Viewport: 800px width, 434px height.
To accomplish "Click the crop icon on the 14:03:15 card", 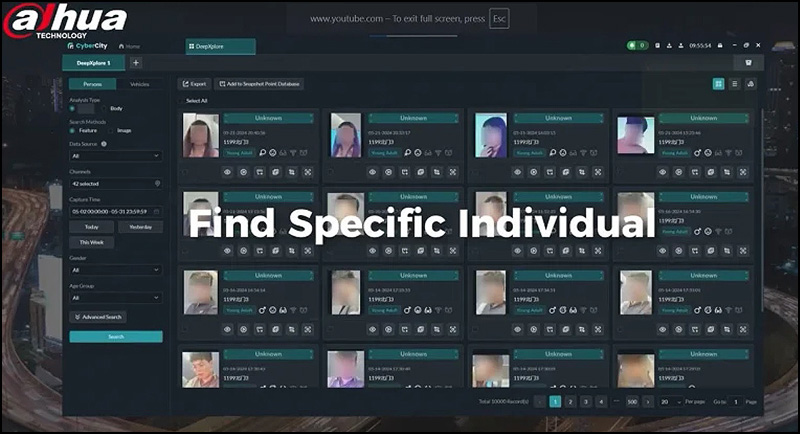I will coord(582,172).
